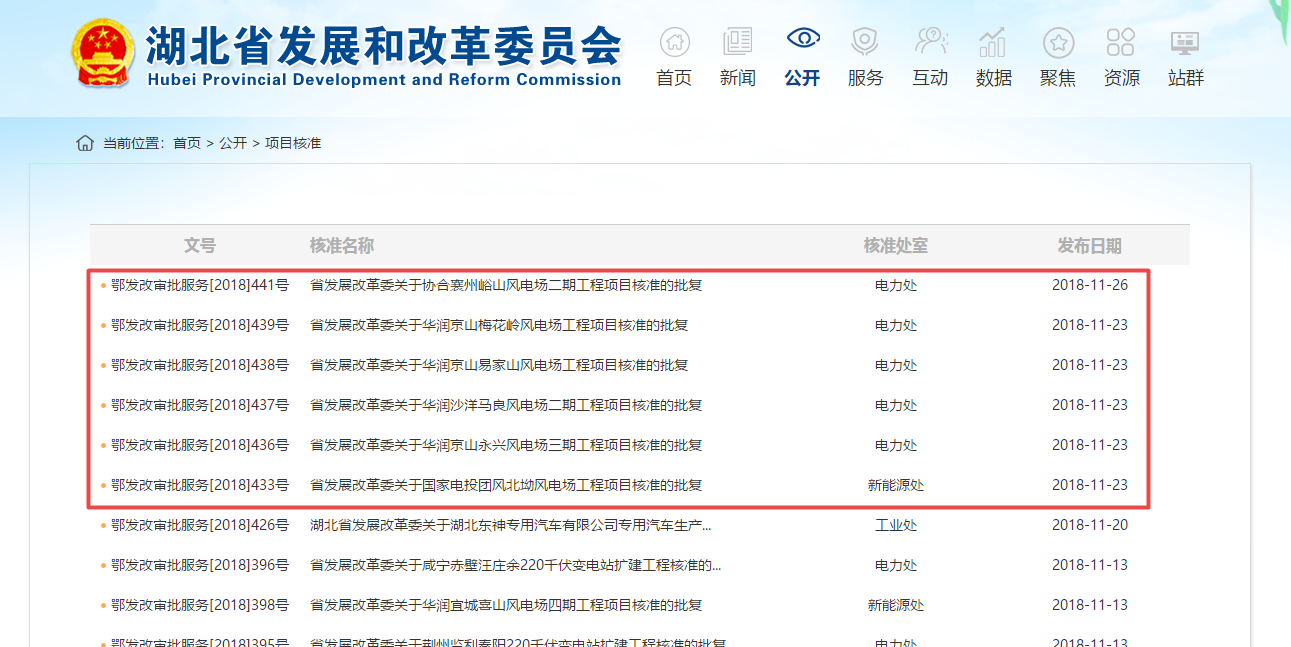Click document number 鄂发改审批服务[2018]439号

pos(200,325)
